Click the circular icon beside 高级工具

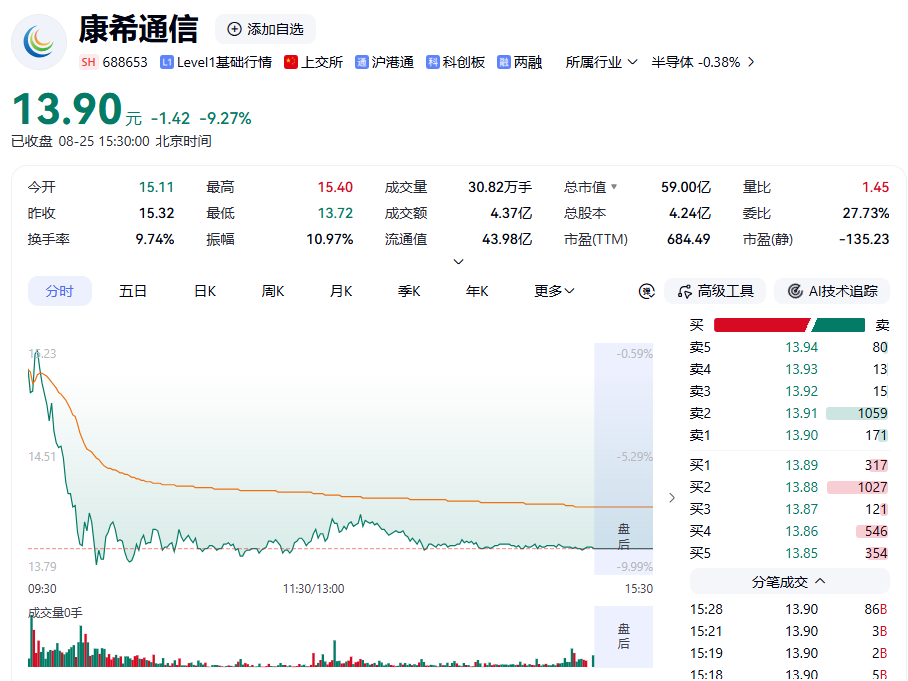coord(646,291)
